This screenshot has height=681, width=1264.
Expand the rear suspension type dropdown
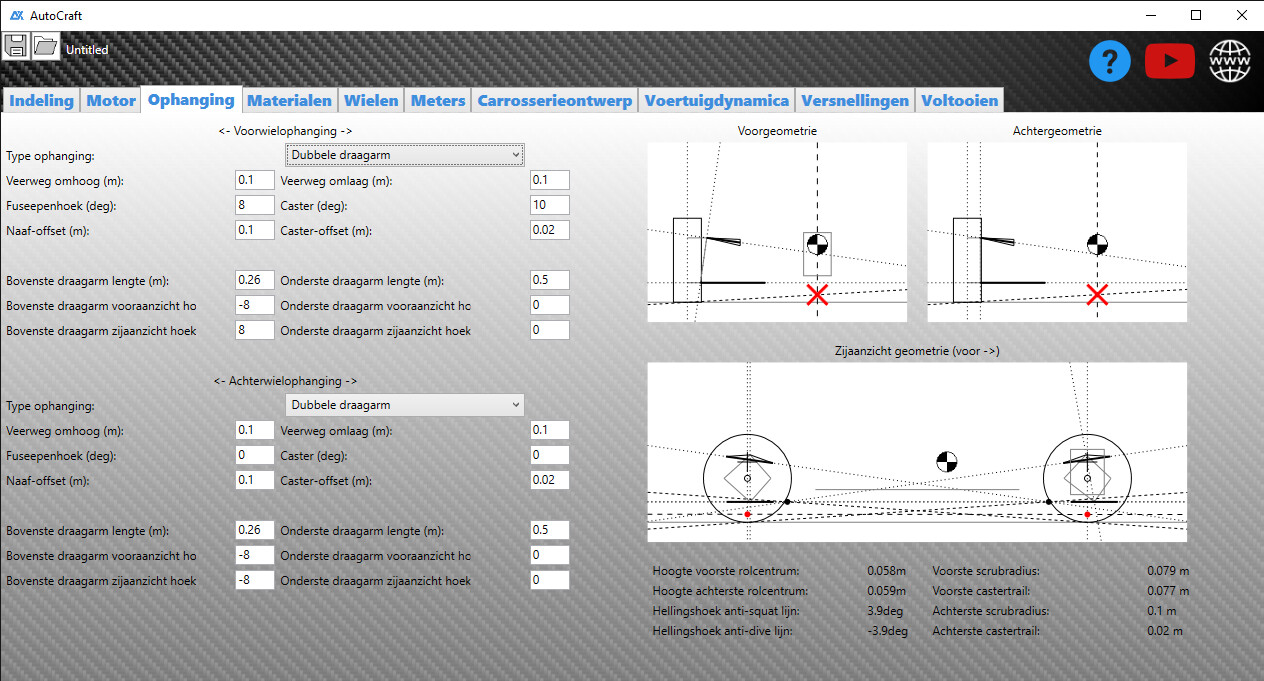click(404, 405)
